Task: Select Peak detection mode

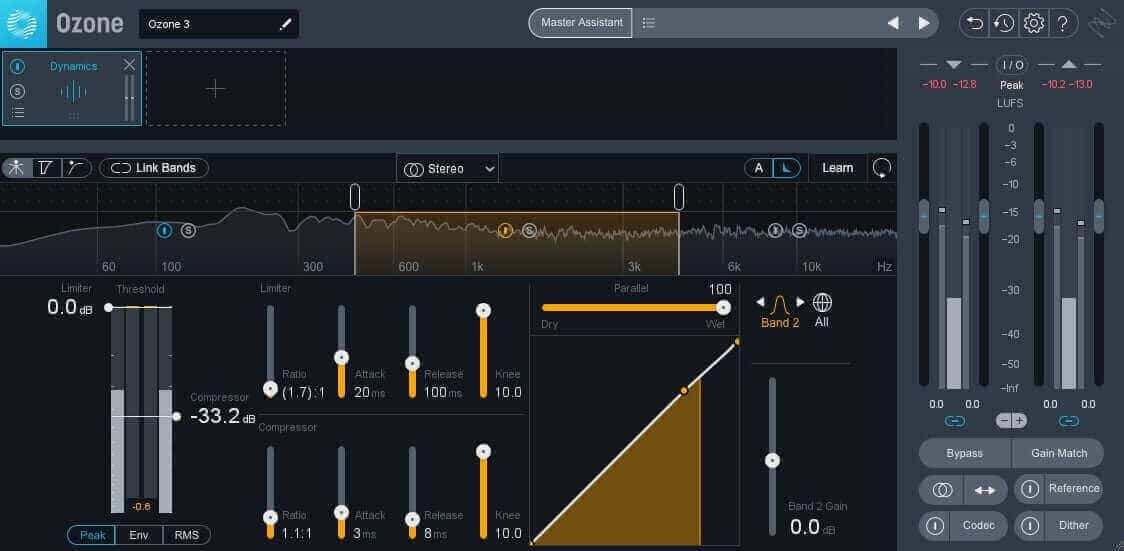Action: (92, 535)
